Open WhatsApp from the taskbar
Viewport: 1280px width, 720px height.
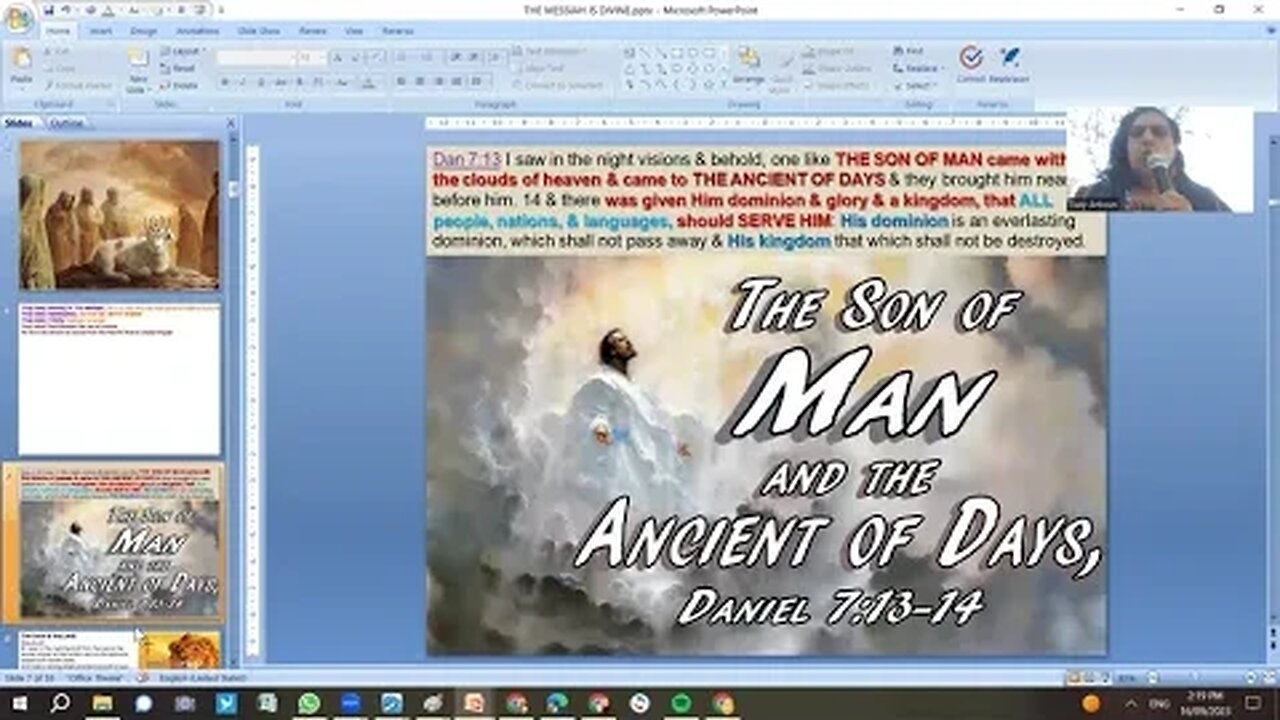(x=309, y=703)
